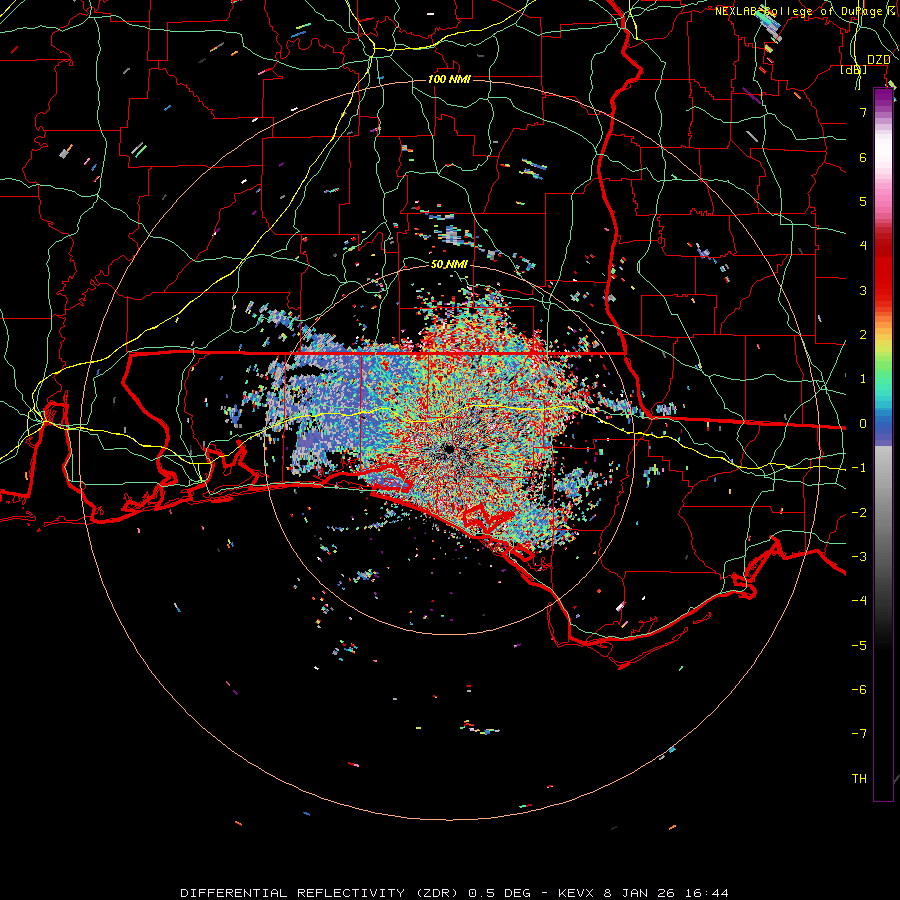
Task: Click the "50 NMI" range ring label
Action: (x=449, y=264)
